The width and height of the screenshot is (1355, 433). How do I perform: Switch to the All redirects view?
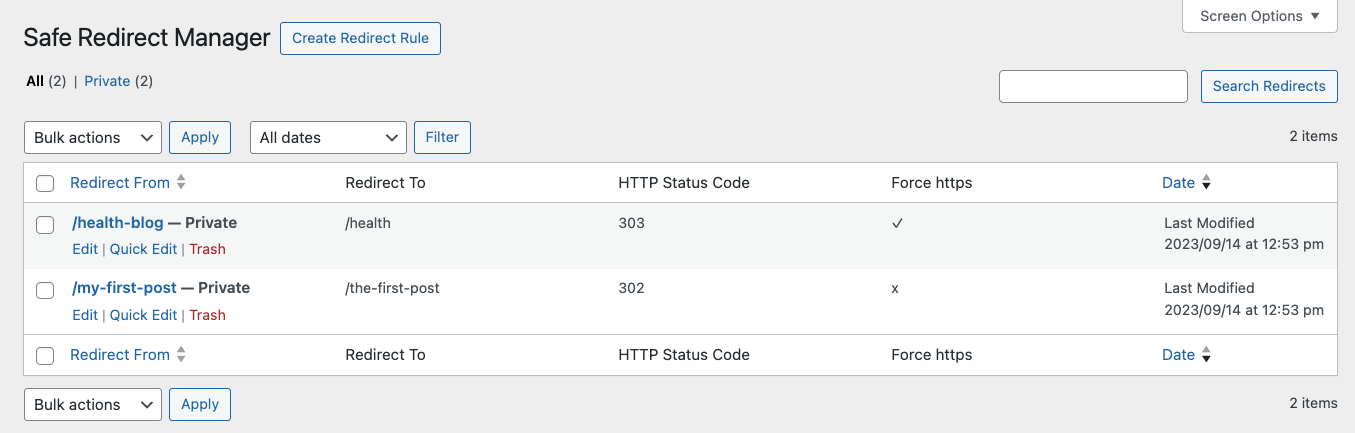click(35, 81)
